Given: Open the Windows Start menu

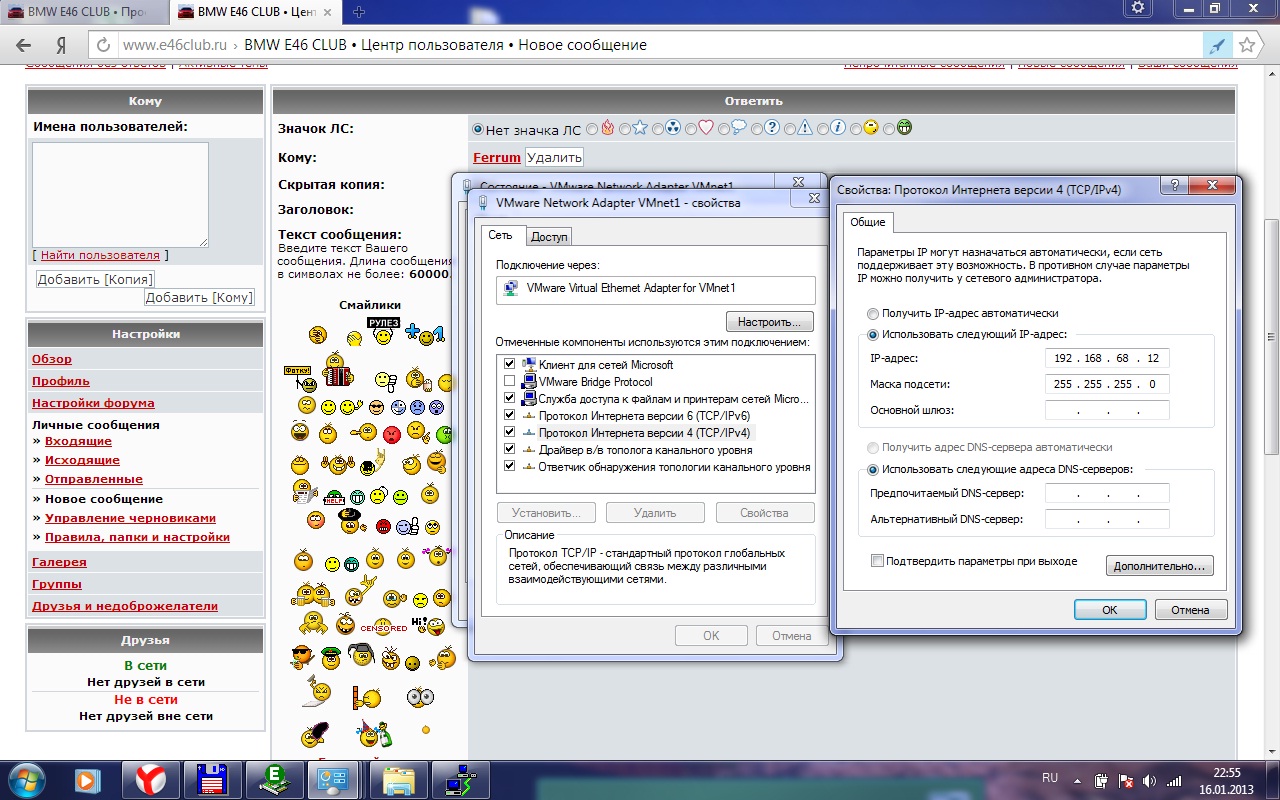Looking at the screenshot, I should 24,778.
